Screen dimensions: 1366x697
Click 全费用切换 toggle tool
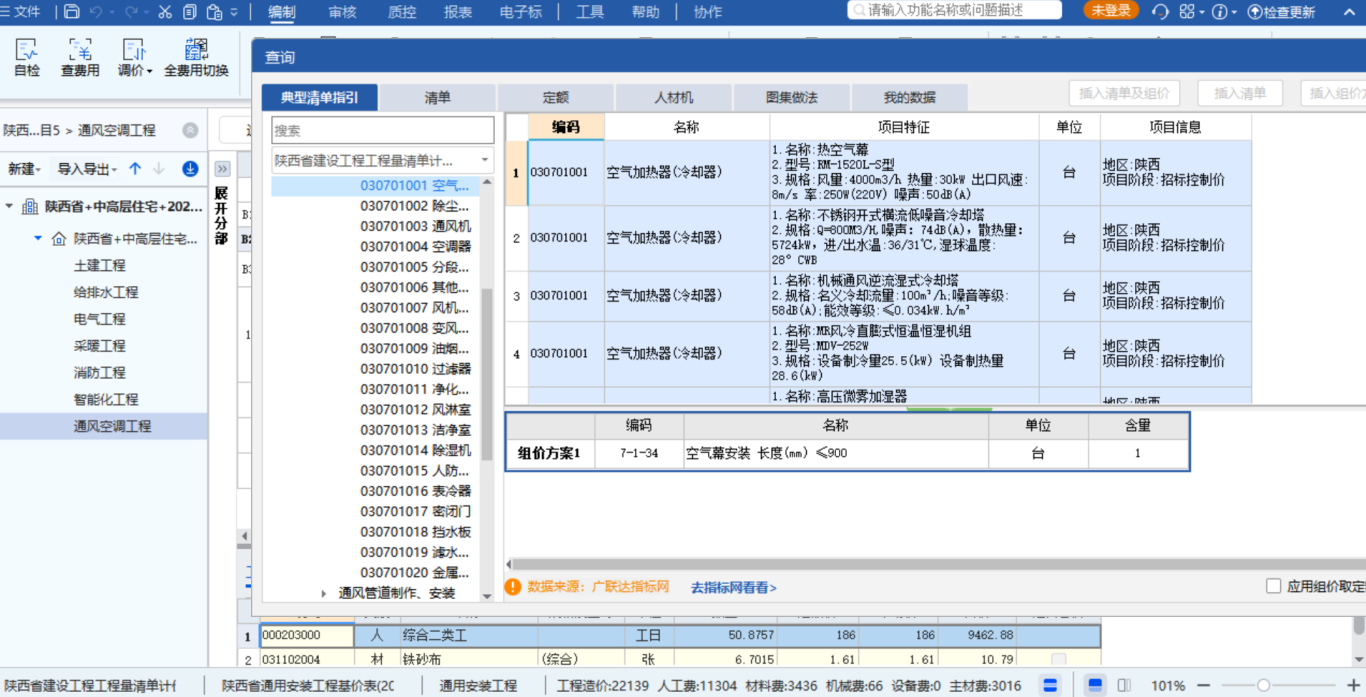tap(196, 59)
